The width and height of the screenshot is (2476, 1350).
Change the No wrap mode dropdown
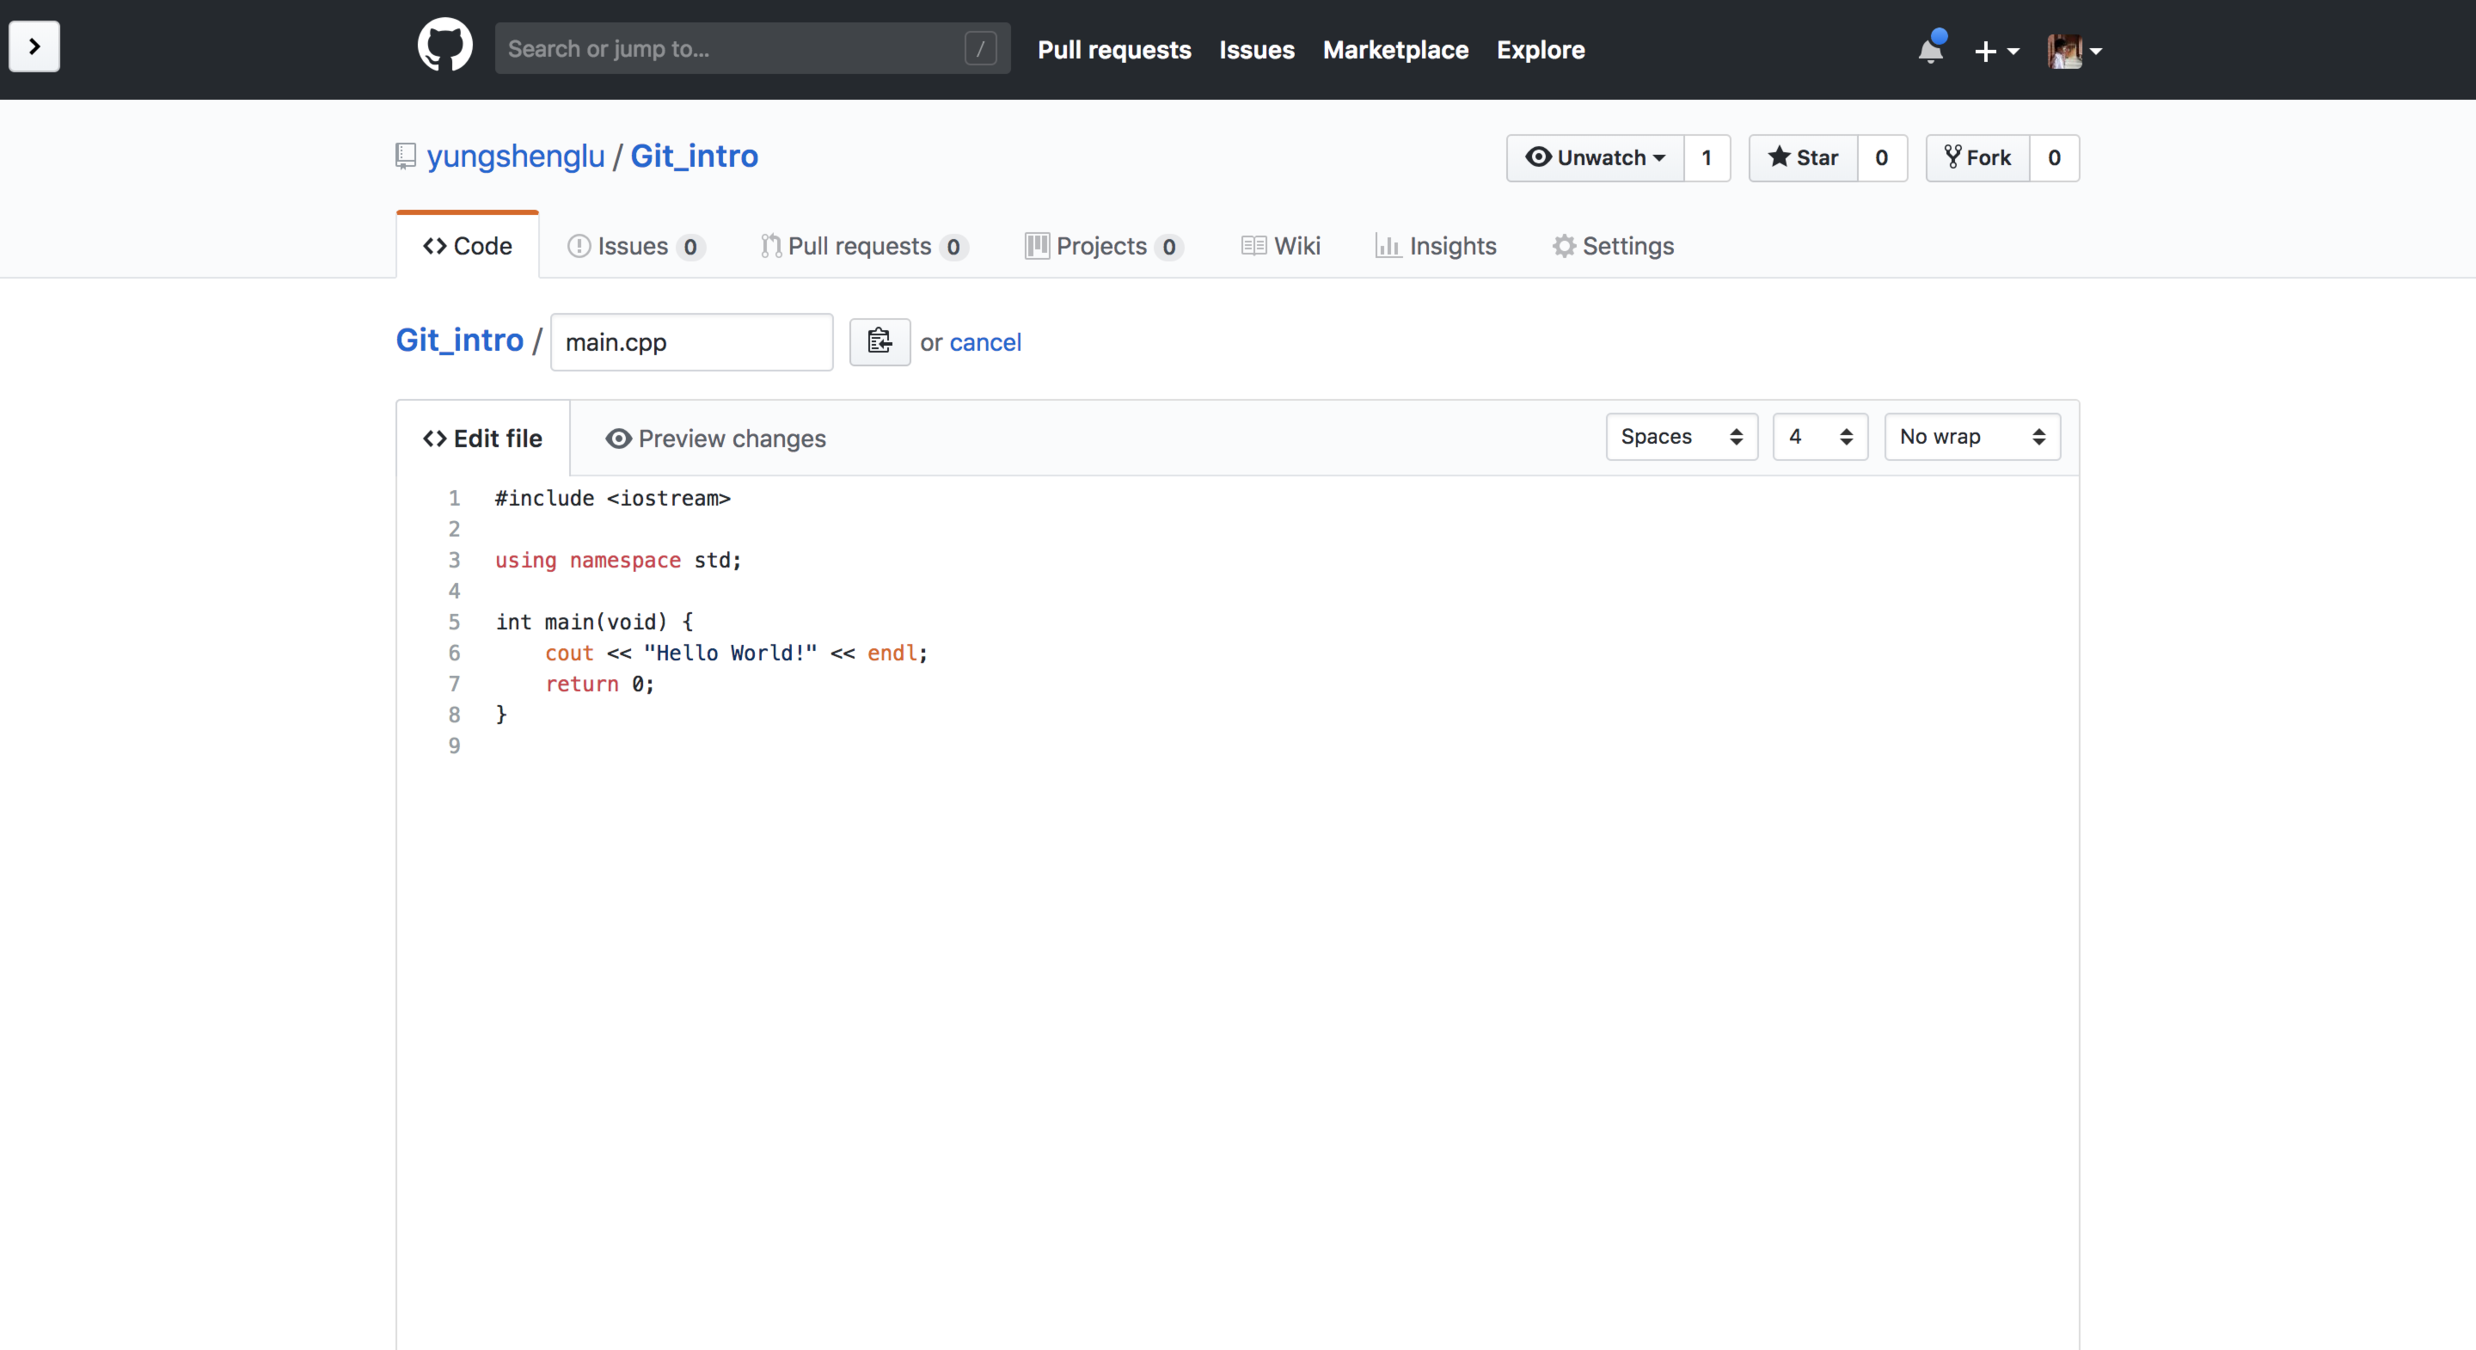1971,437
